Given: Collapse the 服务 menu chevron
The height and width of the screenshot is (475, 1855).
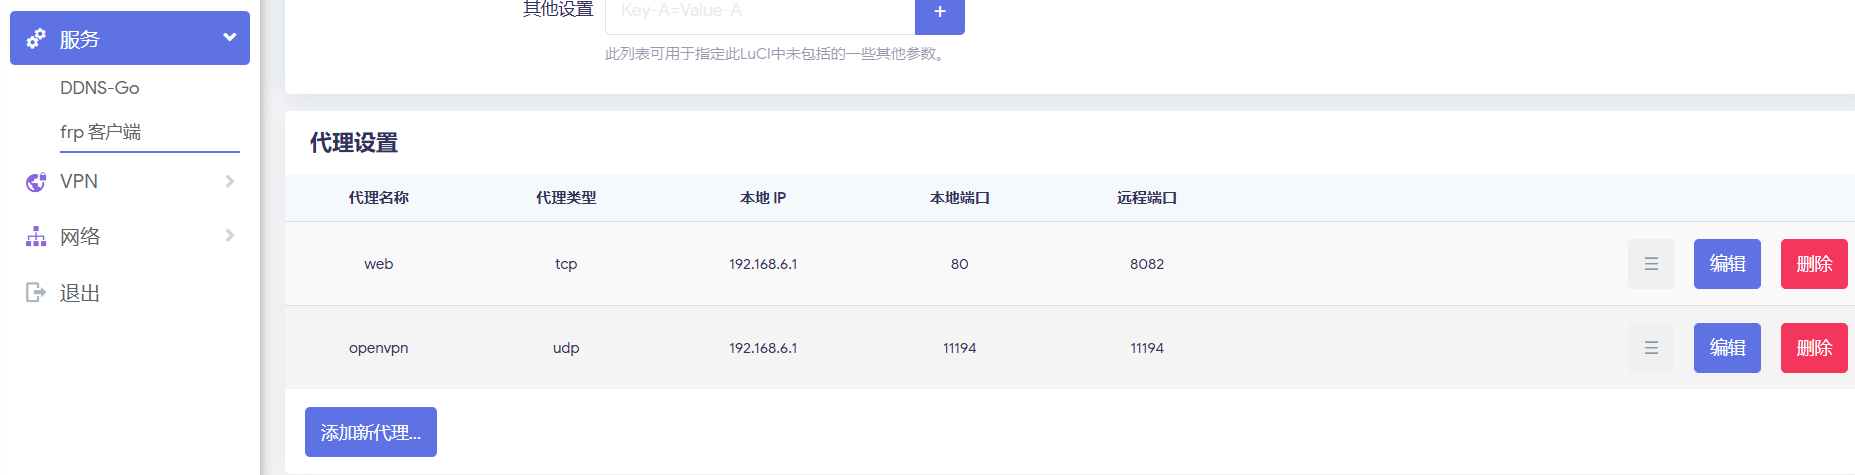Looking at the screenshot, I should 229,38.
